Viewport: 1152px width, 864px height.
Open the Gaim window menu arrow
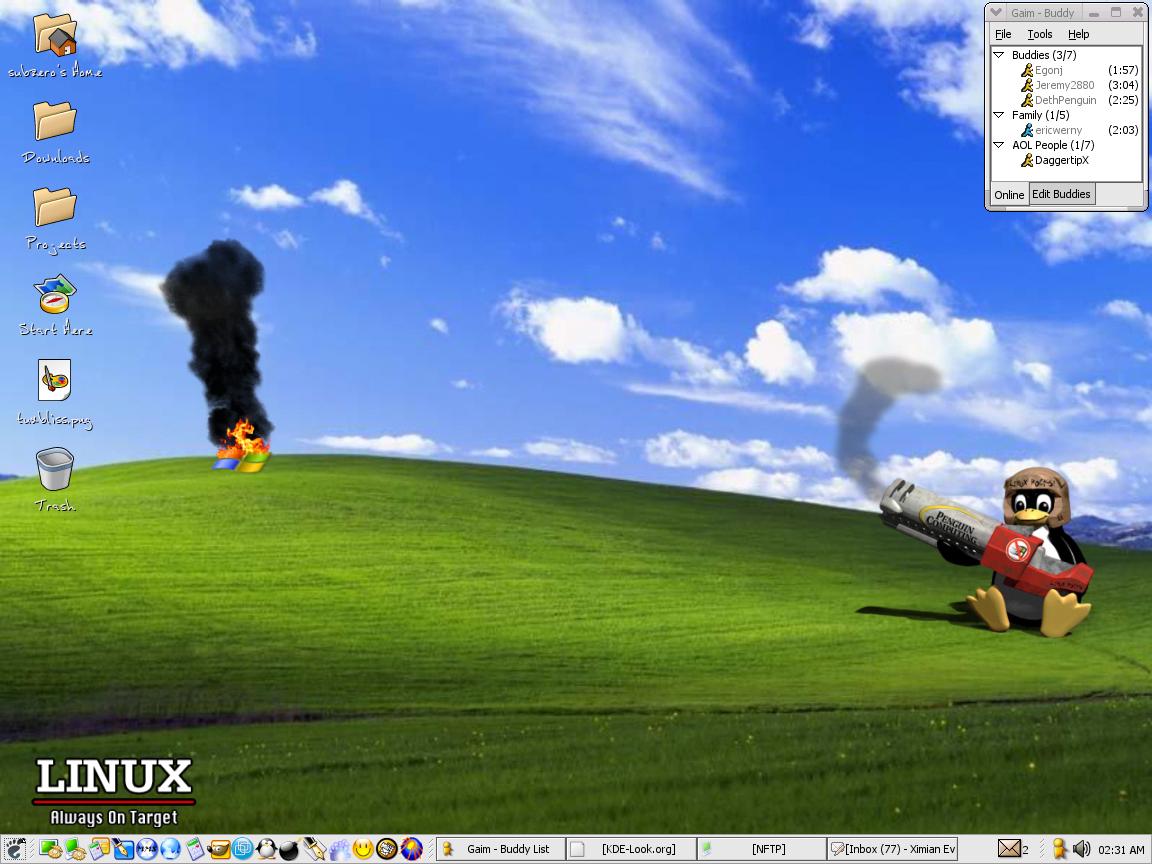996,12
